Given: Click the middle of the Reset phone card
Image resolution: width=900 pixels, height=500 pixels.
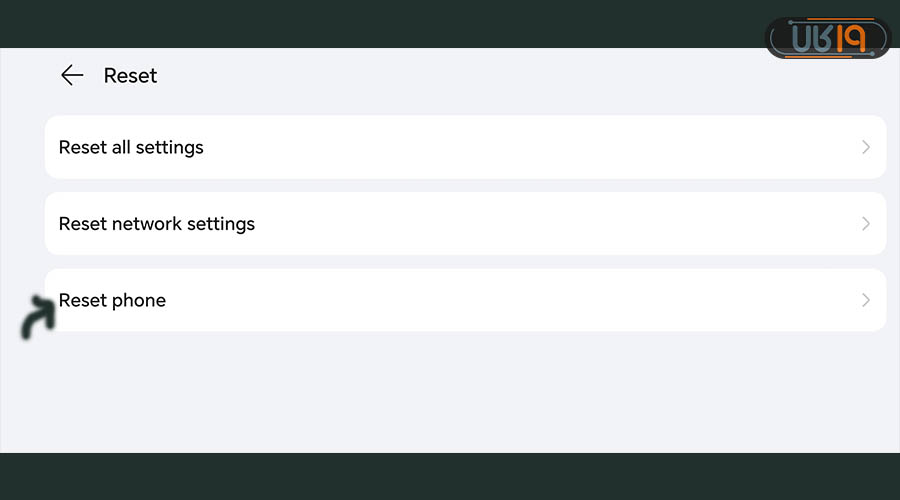Looking at the screenshot, I should (465, 300).
